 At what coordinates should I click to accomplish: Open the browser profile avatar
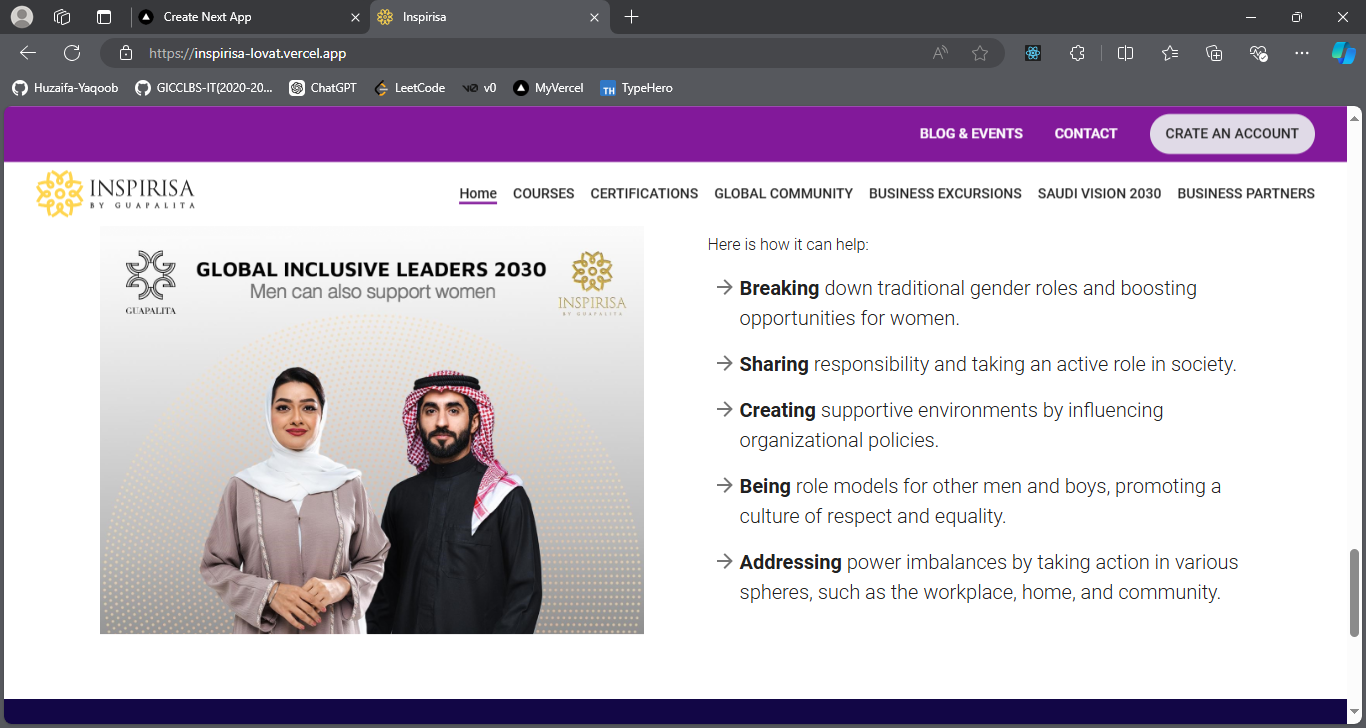point(21,17)
